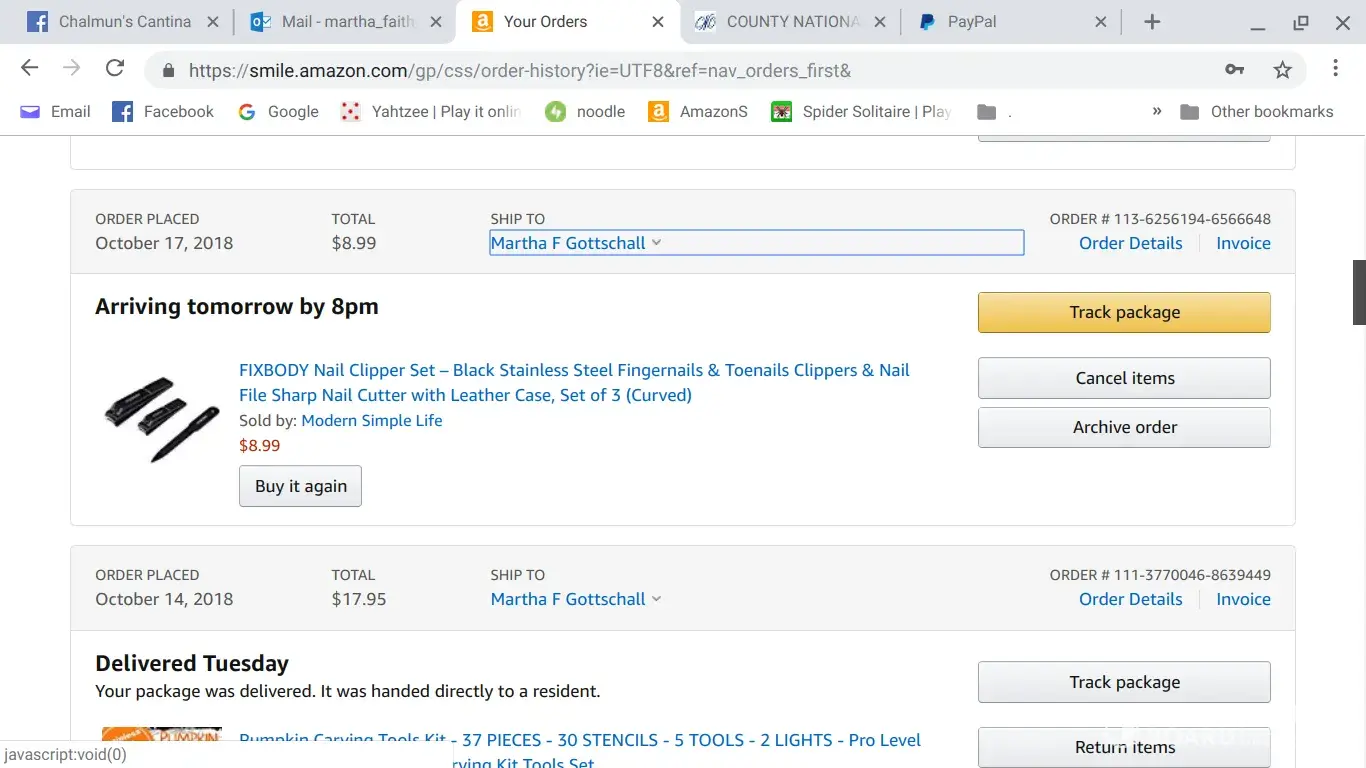The image size is (1366, 768).
Task: Bookmark this page with the star icon
Action: [x=1282, y=69]
